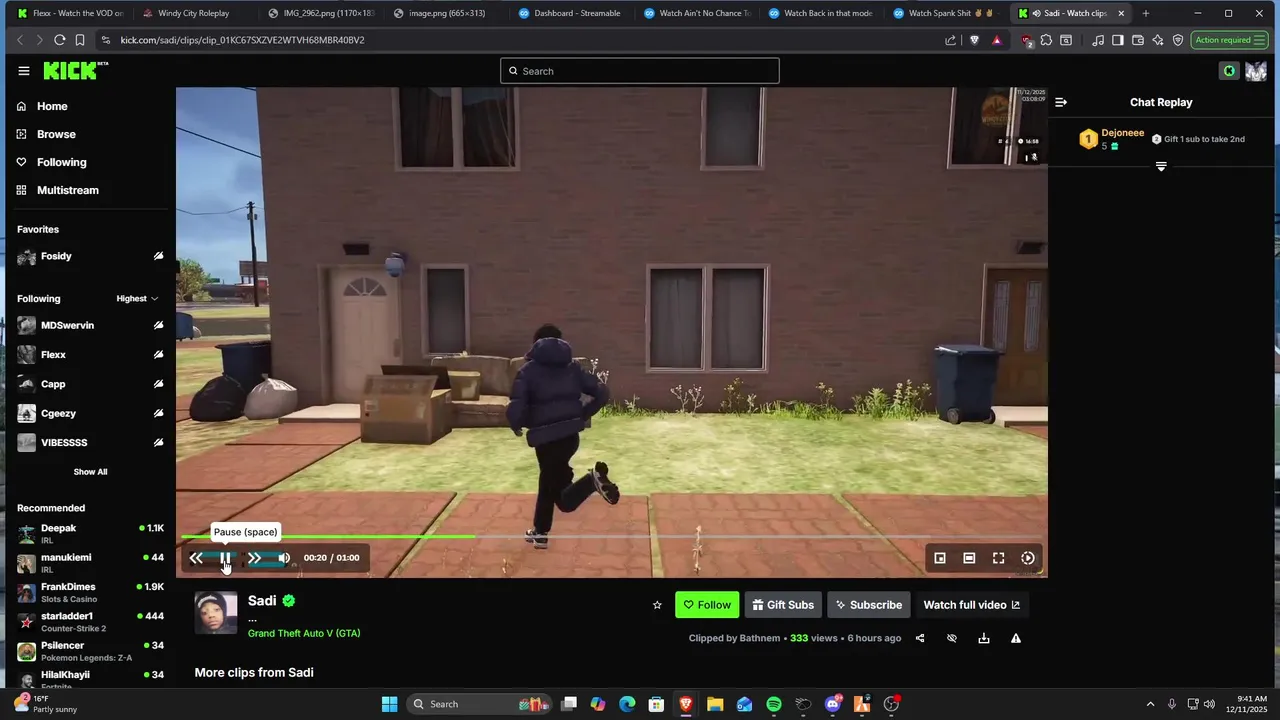Screen dimensions: 1280x720
Task: Open Fosidy channel in Favorites
Action: 90,256
